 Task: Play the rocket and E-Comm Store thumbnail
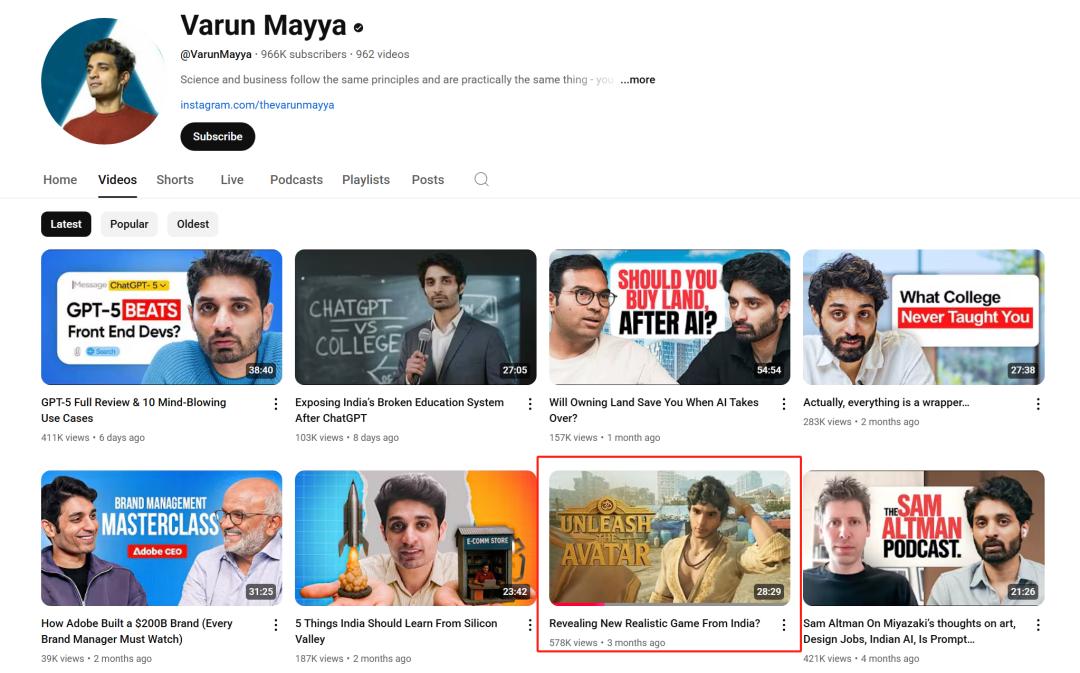point(415,538)
